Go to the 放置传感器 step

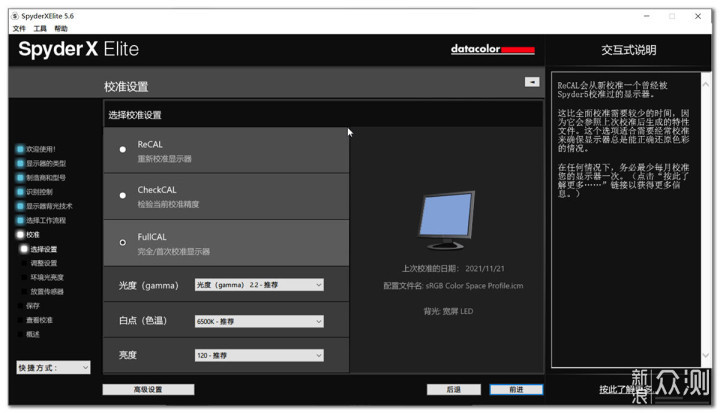[x=47, y=291]
